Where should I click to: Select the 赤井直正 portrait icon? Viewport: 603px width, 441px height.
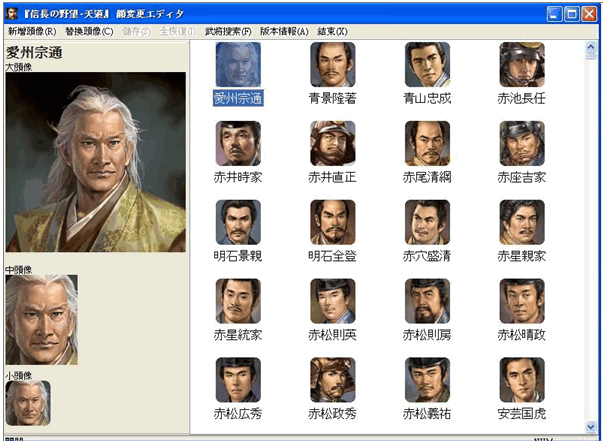coord(333,143)
